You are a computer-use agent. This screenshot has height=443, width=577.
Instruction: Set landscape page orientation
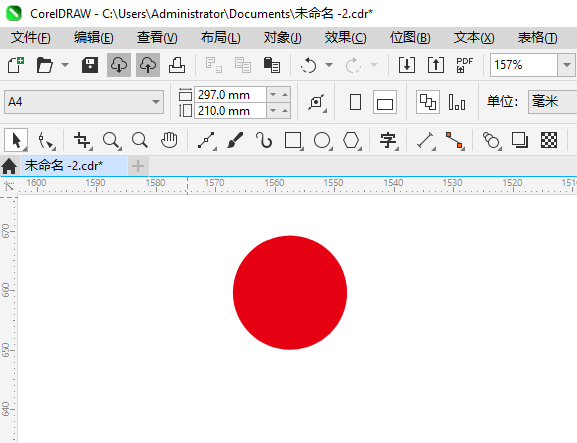pyautogui.click(x=385, y=102)
